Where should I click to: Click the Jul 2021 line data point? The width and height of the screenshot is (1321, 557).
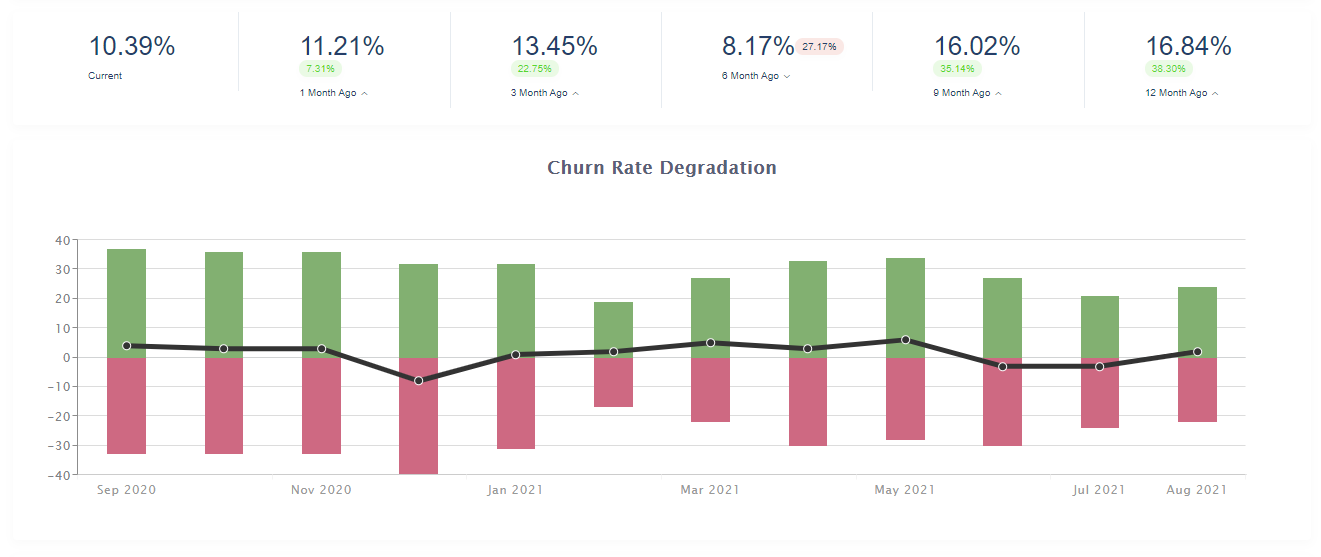[x=1100, y=367]
